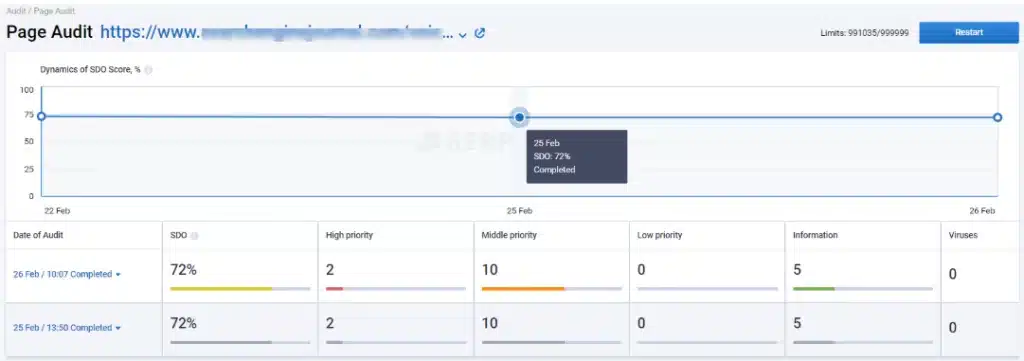The image size is (1024, 361).
Task: Click the green Information bar for 26 Feb
Action: point(814,288)
